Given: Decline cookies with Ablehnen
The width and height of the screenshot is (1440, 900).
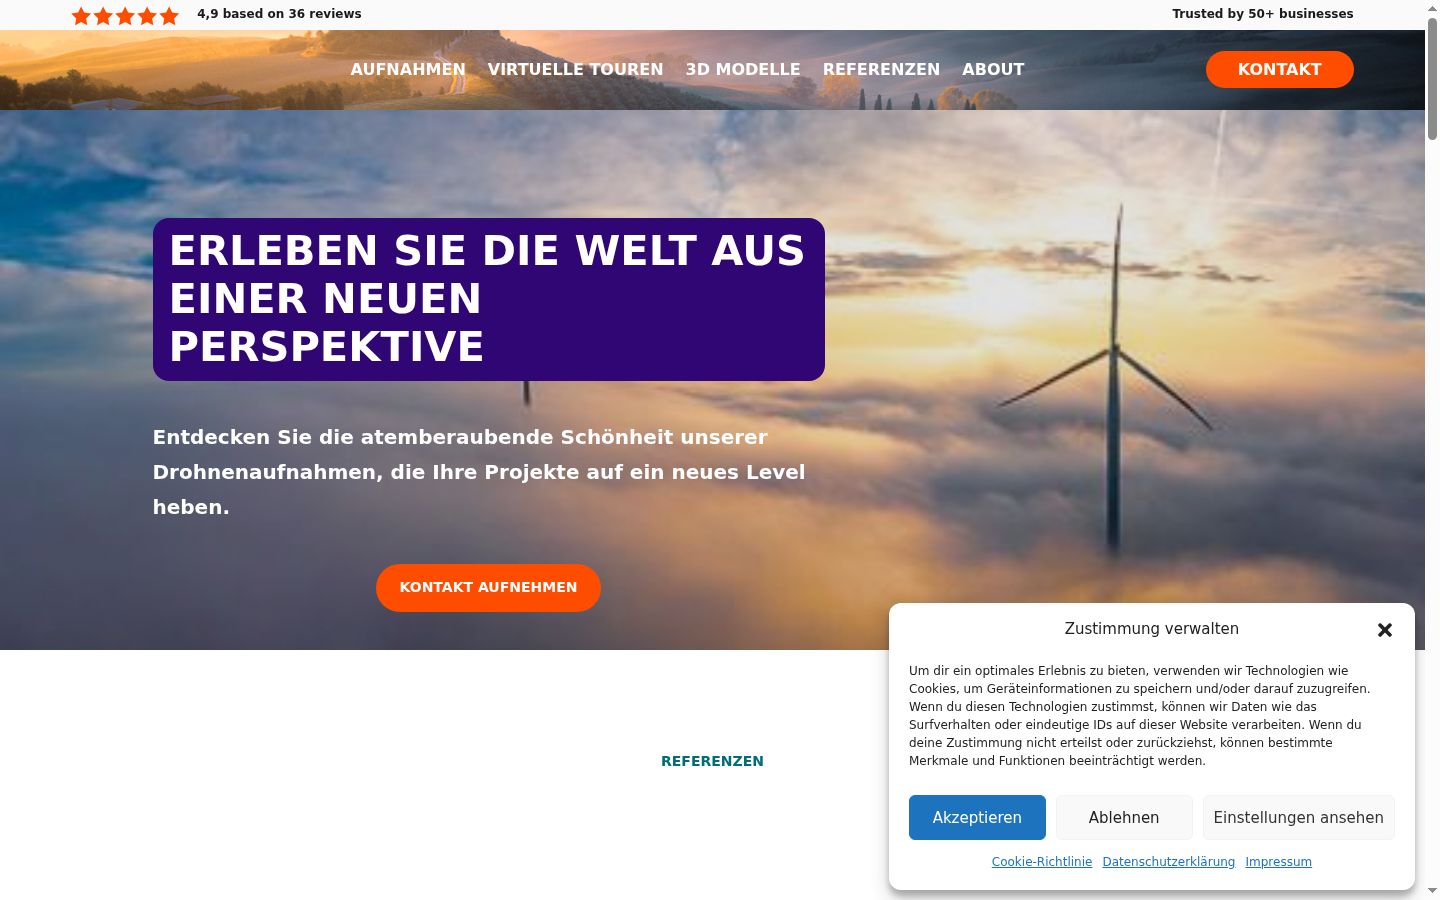Looking at the screenshot, I should coord(1124,817).
